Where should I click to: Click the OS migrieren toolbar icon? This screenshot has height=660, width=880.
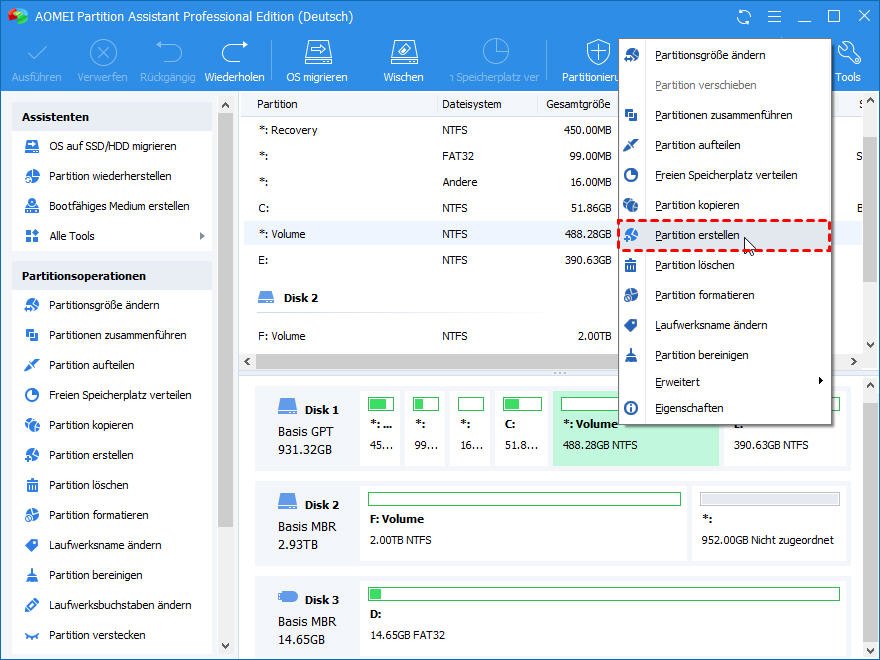point(317,60)
